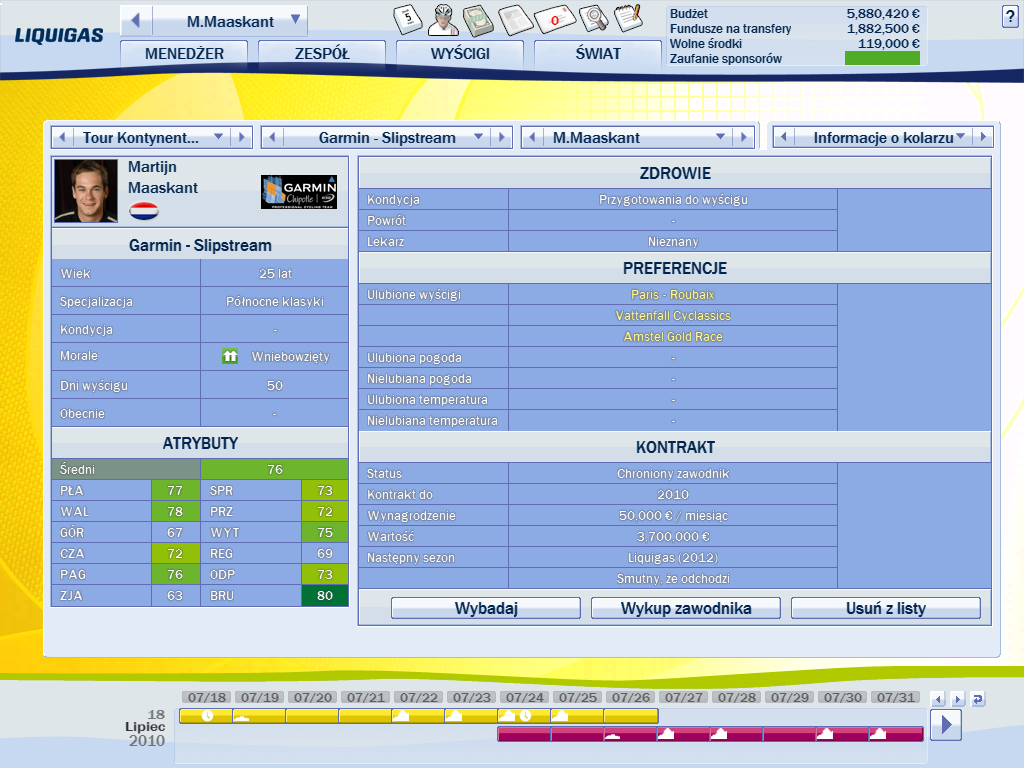The image size is (1024, 768).
Task: Open the ZESPÓŁ menu tab
Action: (x=322, y=54)
